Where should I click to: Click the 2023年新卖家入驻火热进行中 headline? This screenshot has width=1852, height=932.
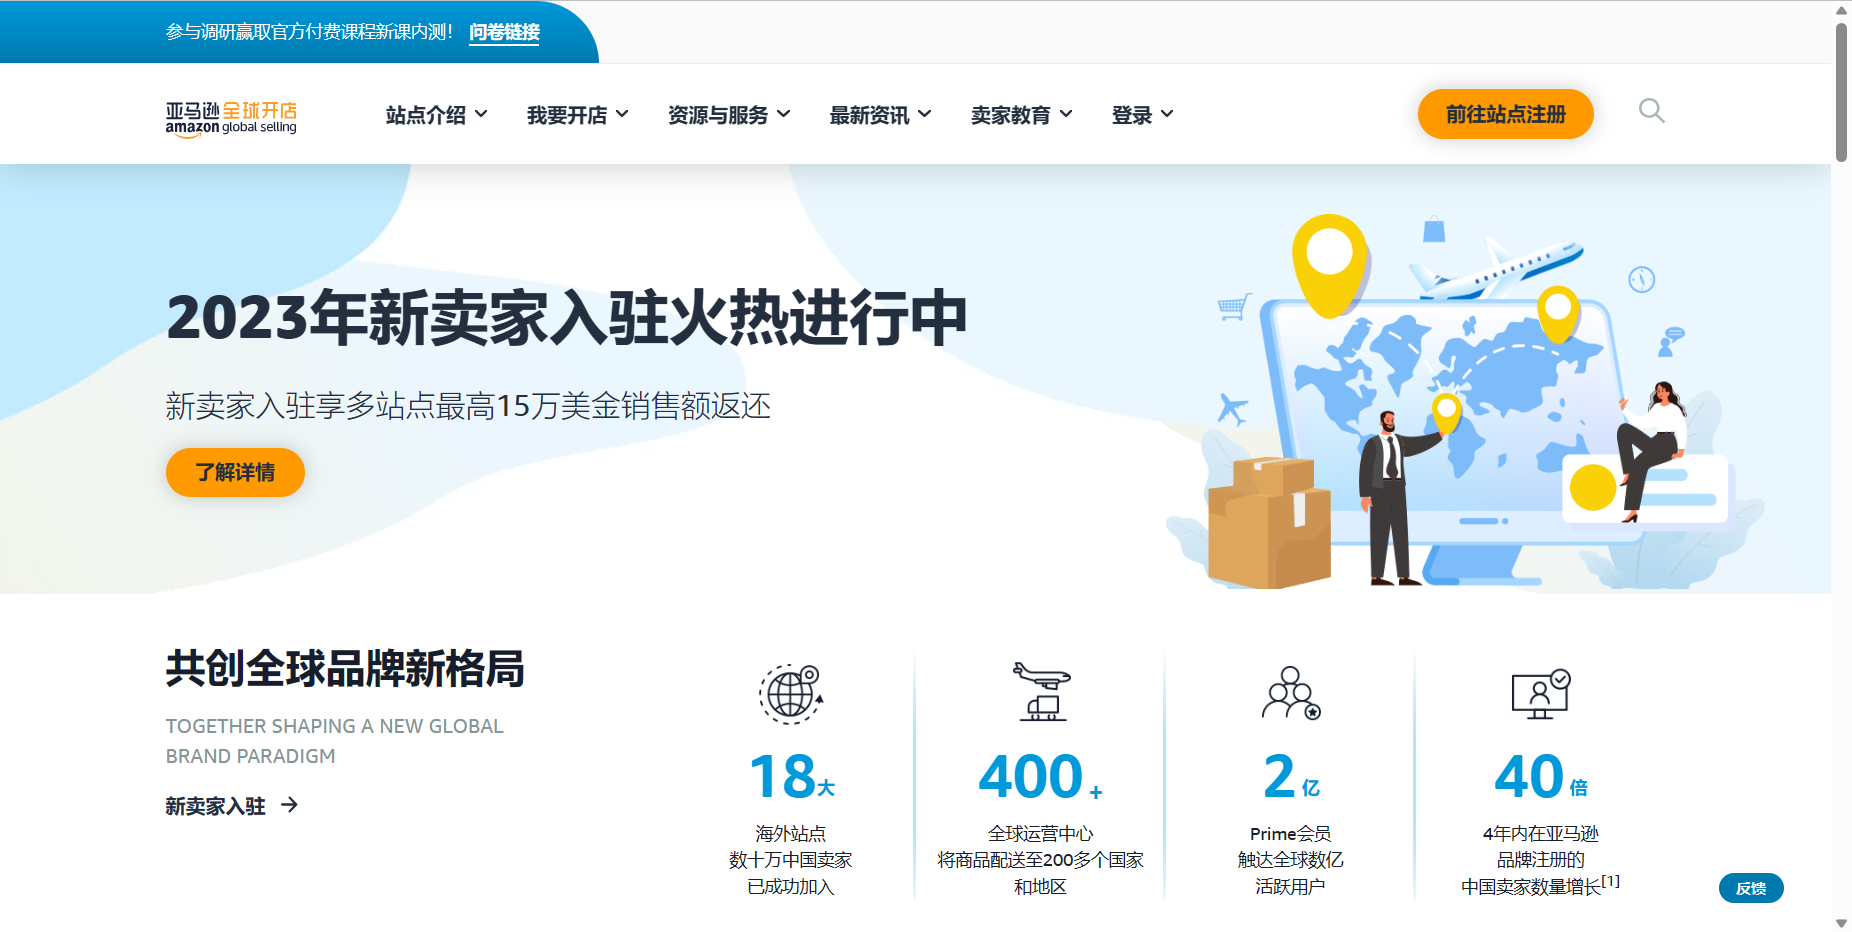click(x=567, y=318)
